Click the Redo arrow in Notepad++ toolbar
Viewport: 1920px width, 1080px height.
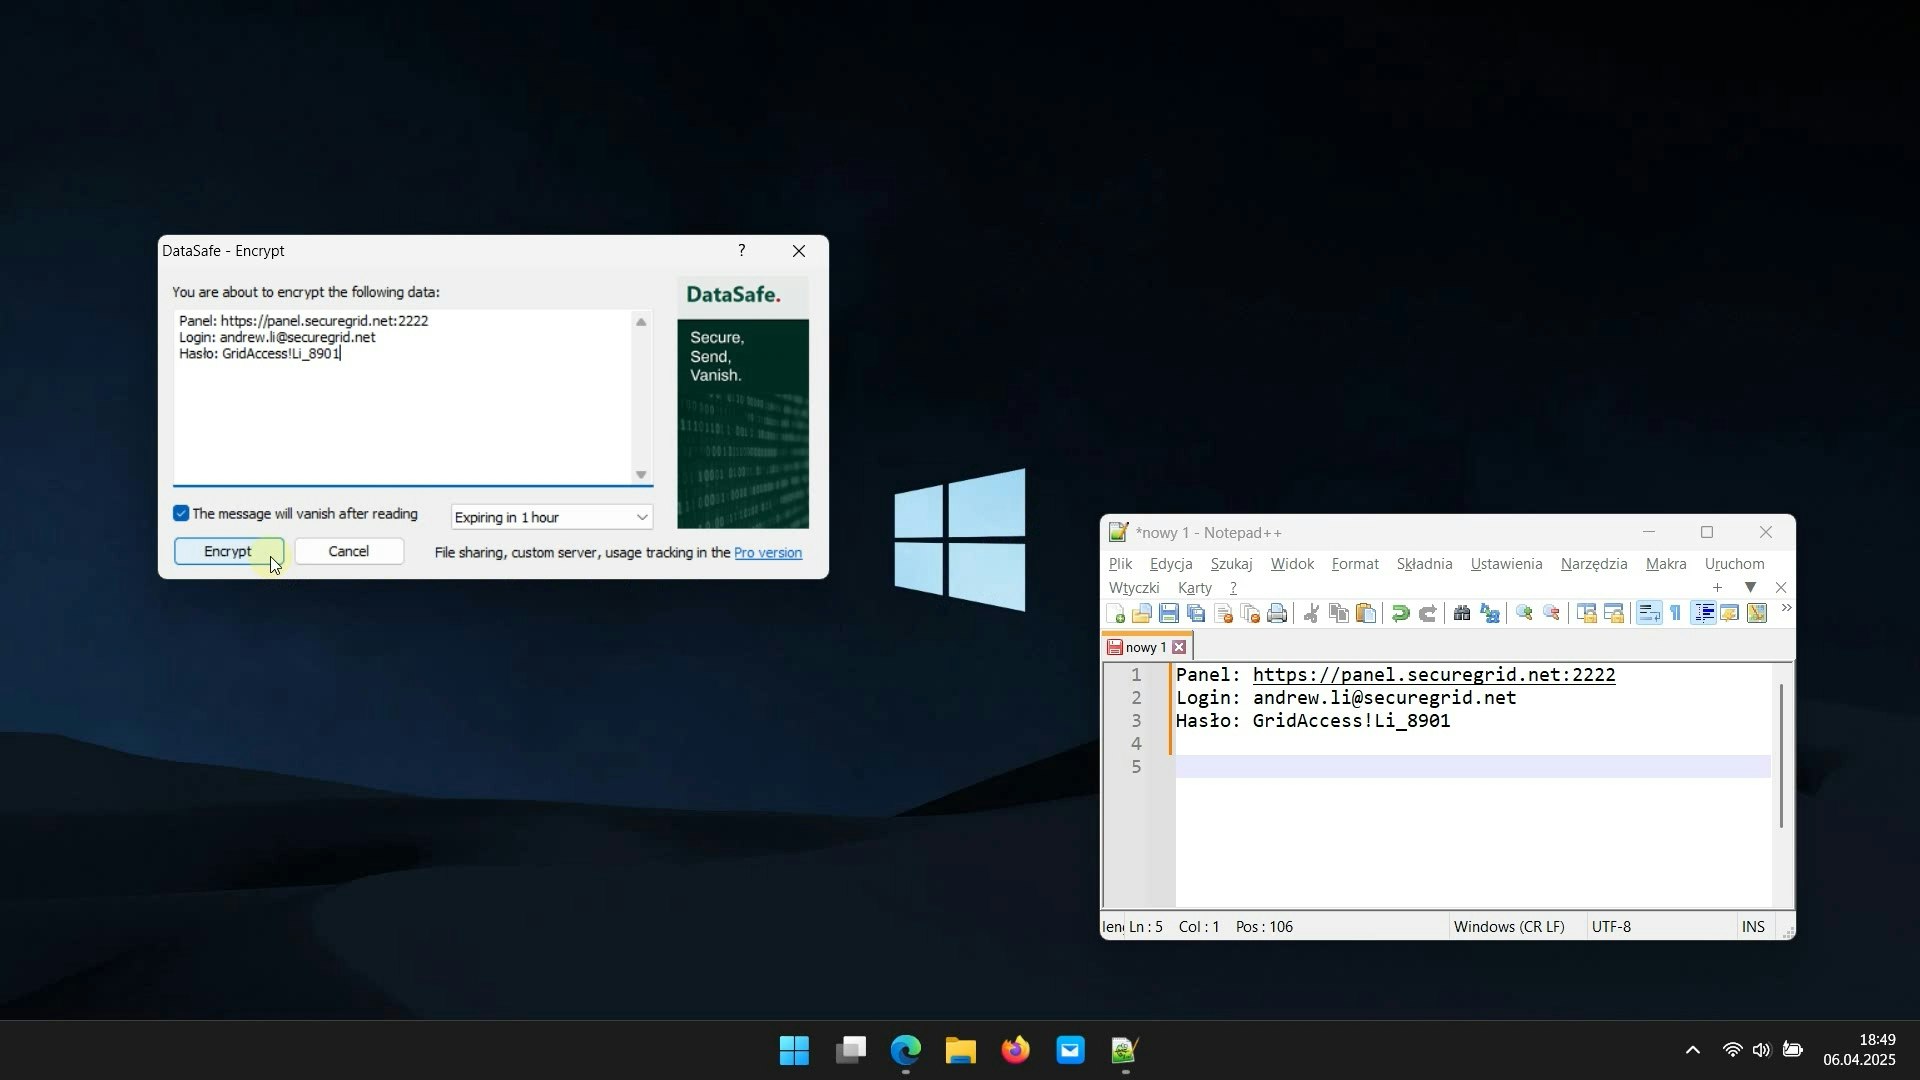point(1428,614)
